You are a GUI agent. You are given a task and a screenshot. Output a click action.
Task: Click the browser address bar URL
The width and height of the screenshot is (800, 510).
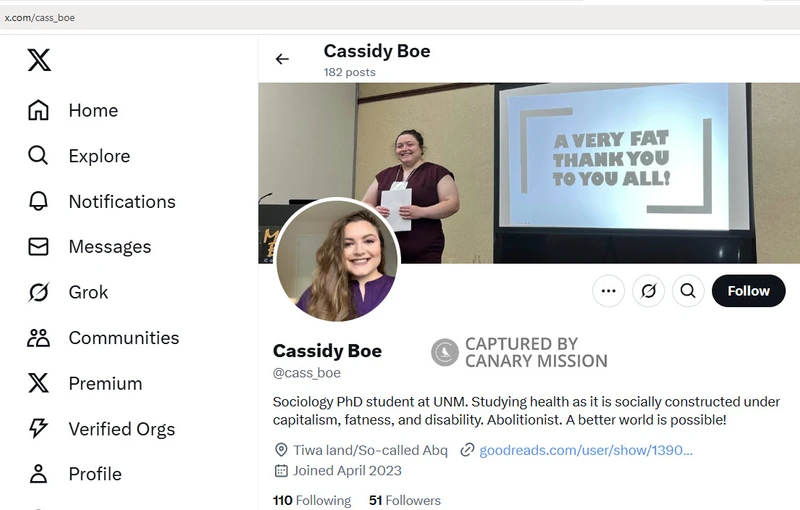pos(40,17)
